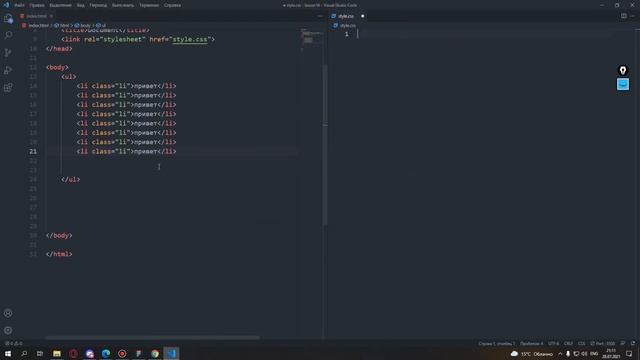This screenshot has height=360, width=640.
Task: Click the weather widget on taskbar
Action: click(532, 354)
